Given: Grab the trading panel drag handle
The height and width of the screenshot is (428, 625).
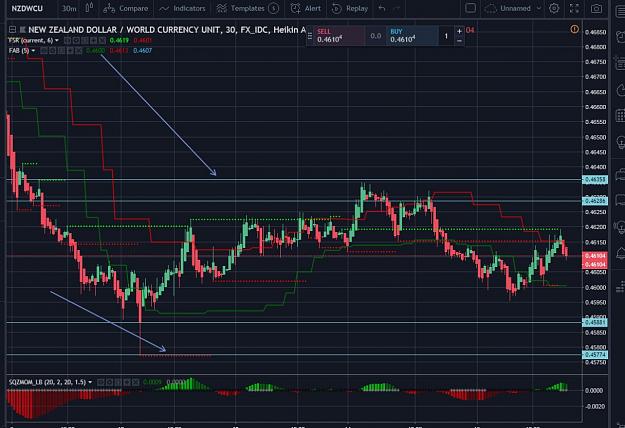Looking at the screenshot, I should point(310,36).
